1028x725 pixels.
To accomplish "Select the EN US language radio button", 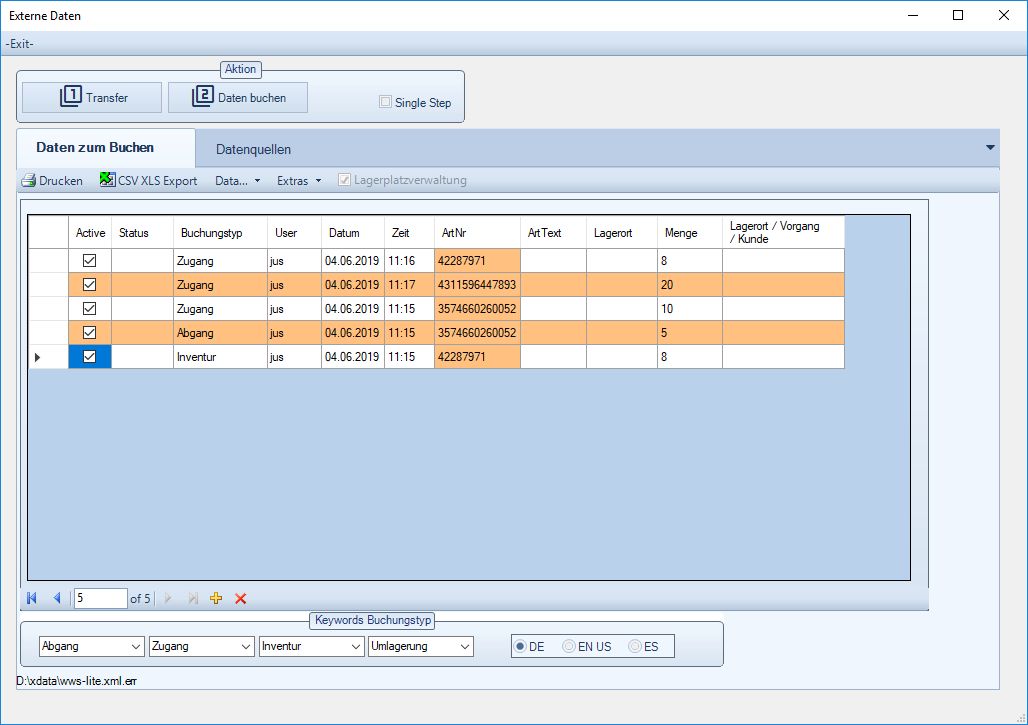I will pos(569,646).
